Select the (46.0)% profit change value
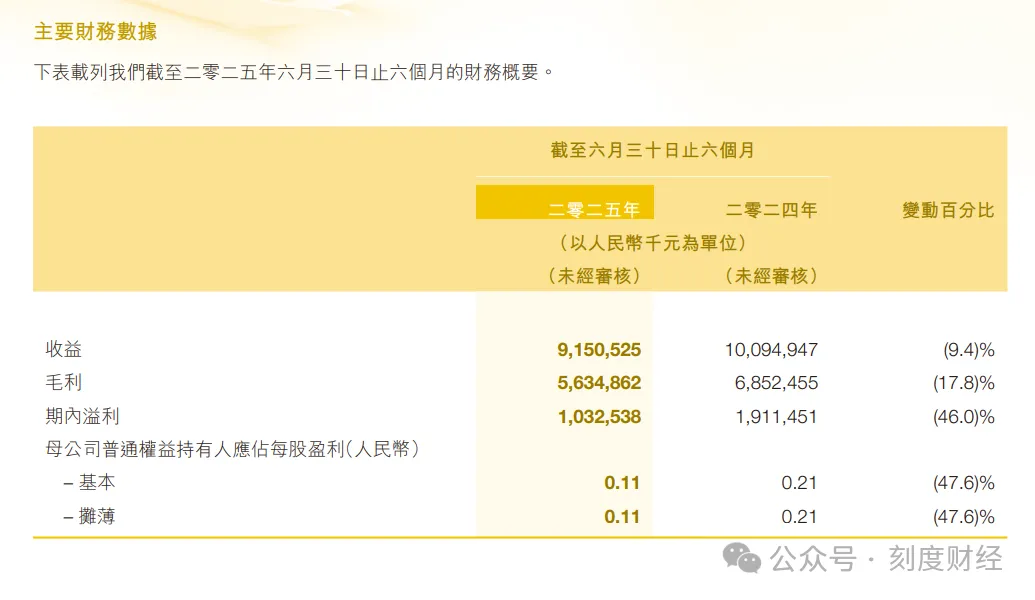Viewport: 1035px width, 600px height. pyautogui.click(x=964, y=416)
